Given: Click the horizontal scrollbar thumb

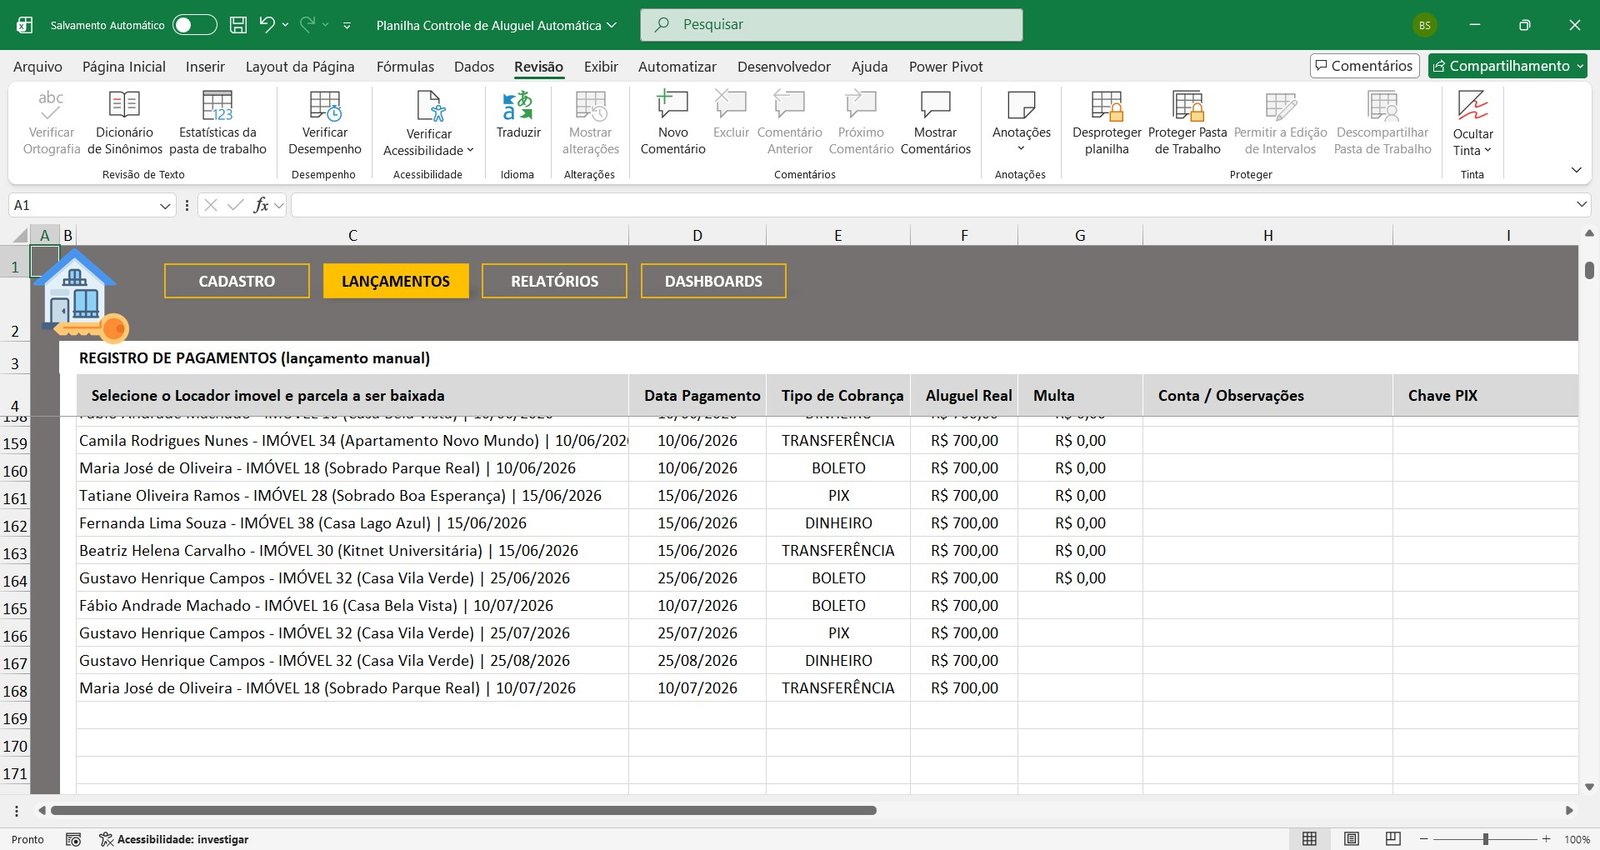Looking at the screenshot, I should pyautogui.click(x=463, y=810).
